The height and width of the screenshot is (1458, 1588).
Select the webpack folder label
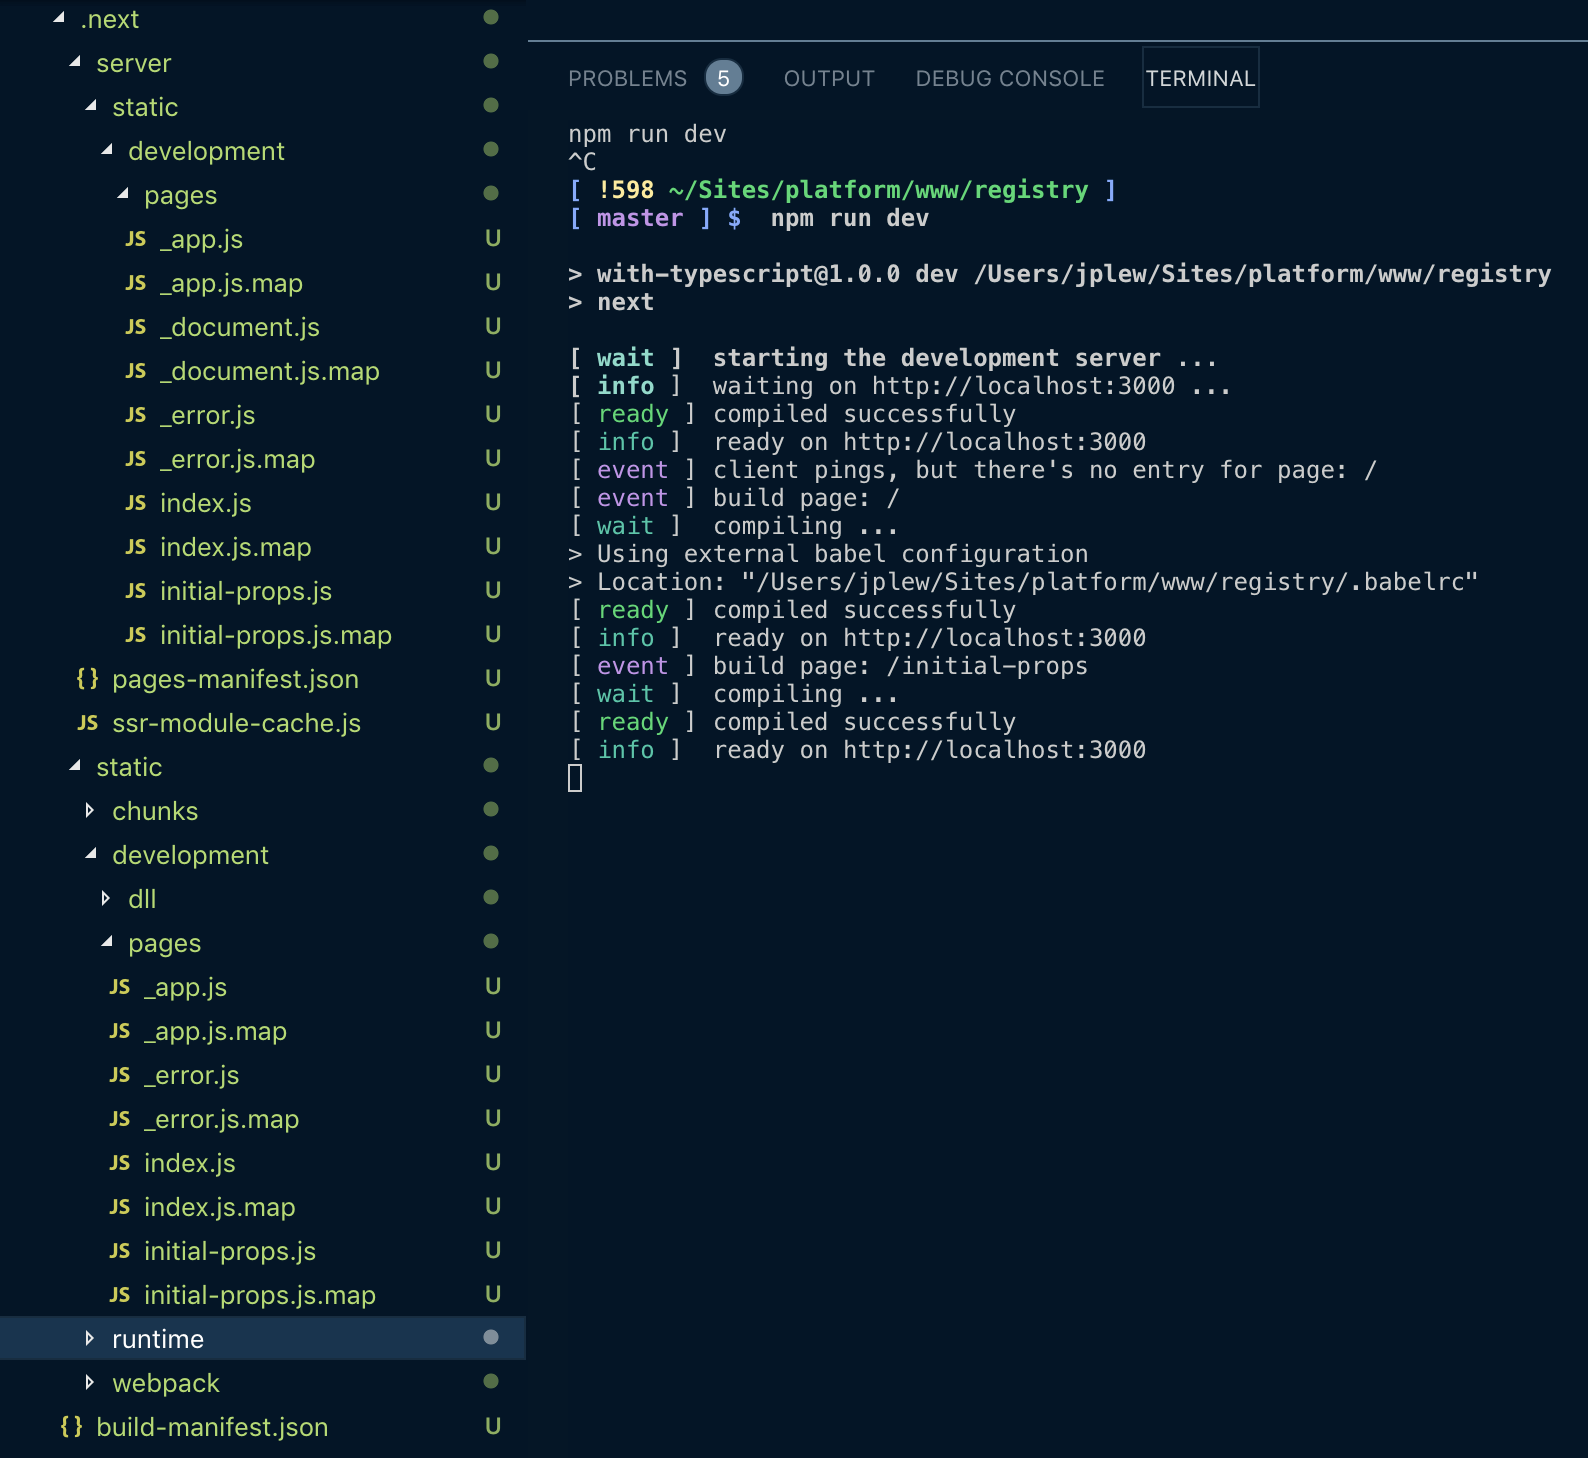(x=166, y=1383)
